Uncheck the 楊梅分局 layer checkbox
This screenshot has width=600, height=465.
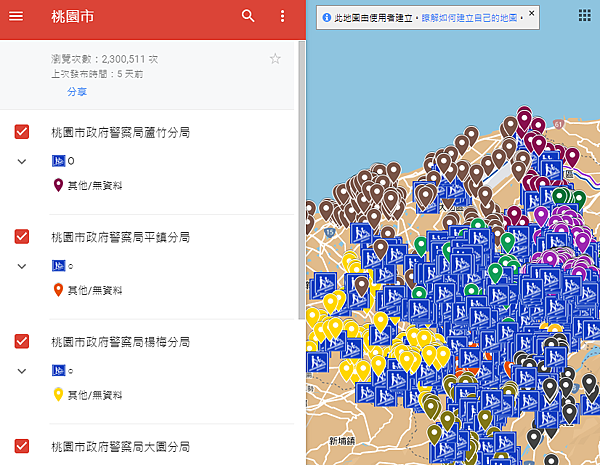(x=22, y=341)
